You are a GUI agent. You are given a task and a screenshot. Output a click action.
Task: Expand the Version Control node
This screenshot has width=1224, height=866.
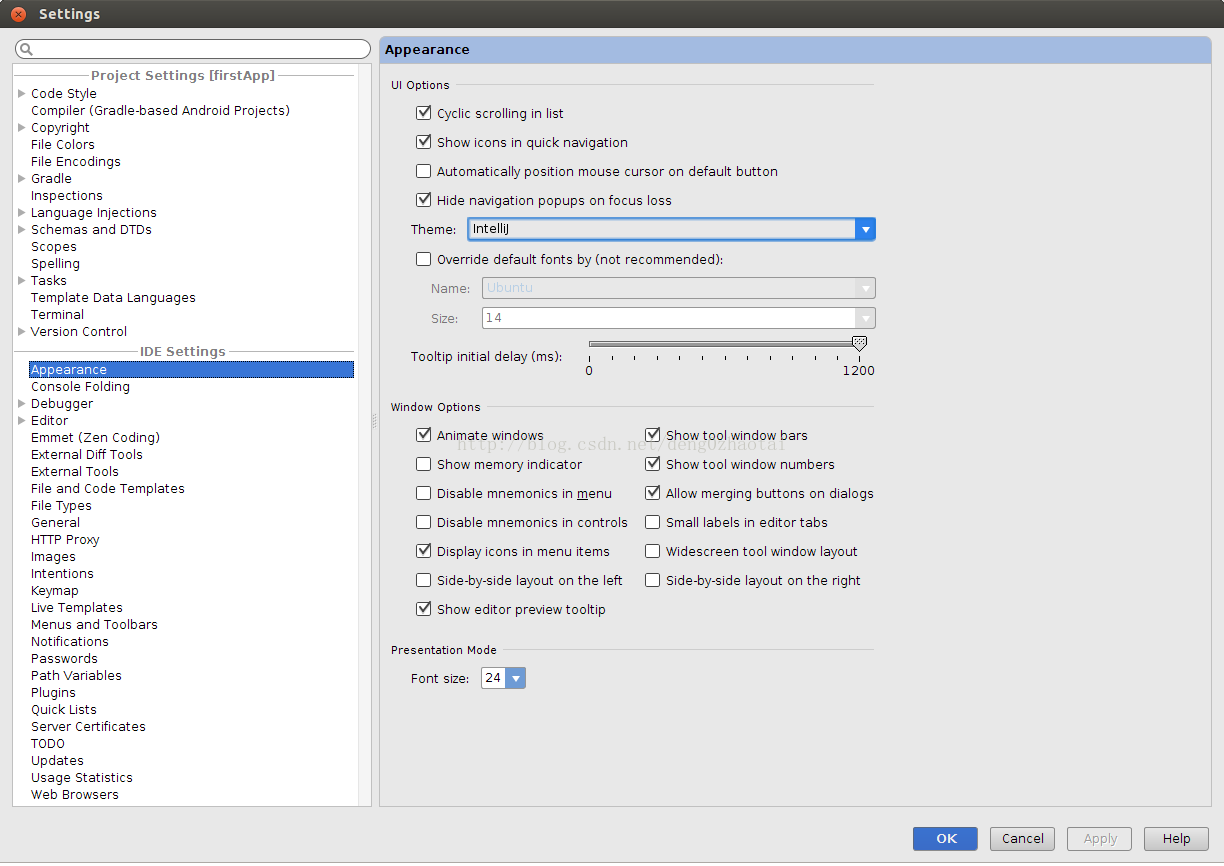pyautogui.click(x=22, y=331)
